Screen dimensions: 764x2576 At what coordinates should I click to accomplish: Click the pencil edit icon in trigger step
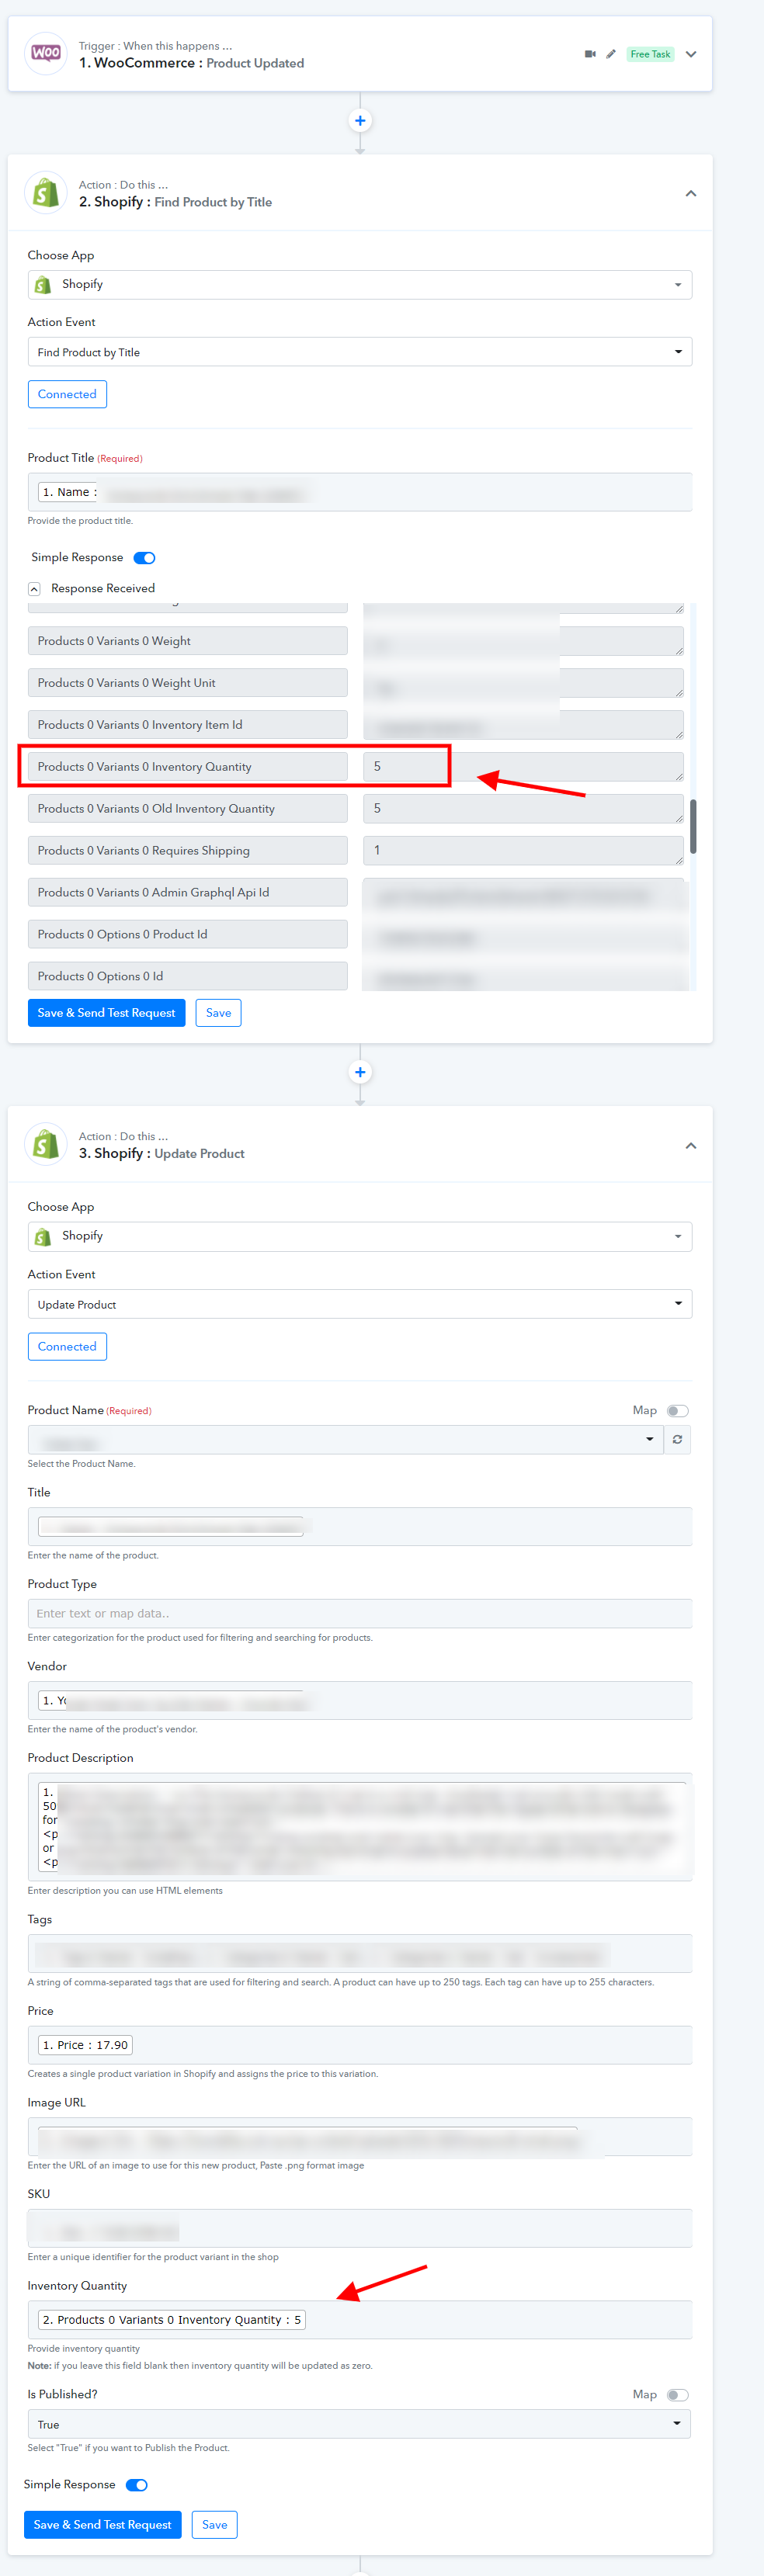[x=611, y=54]
